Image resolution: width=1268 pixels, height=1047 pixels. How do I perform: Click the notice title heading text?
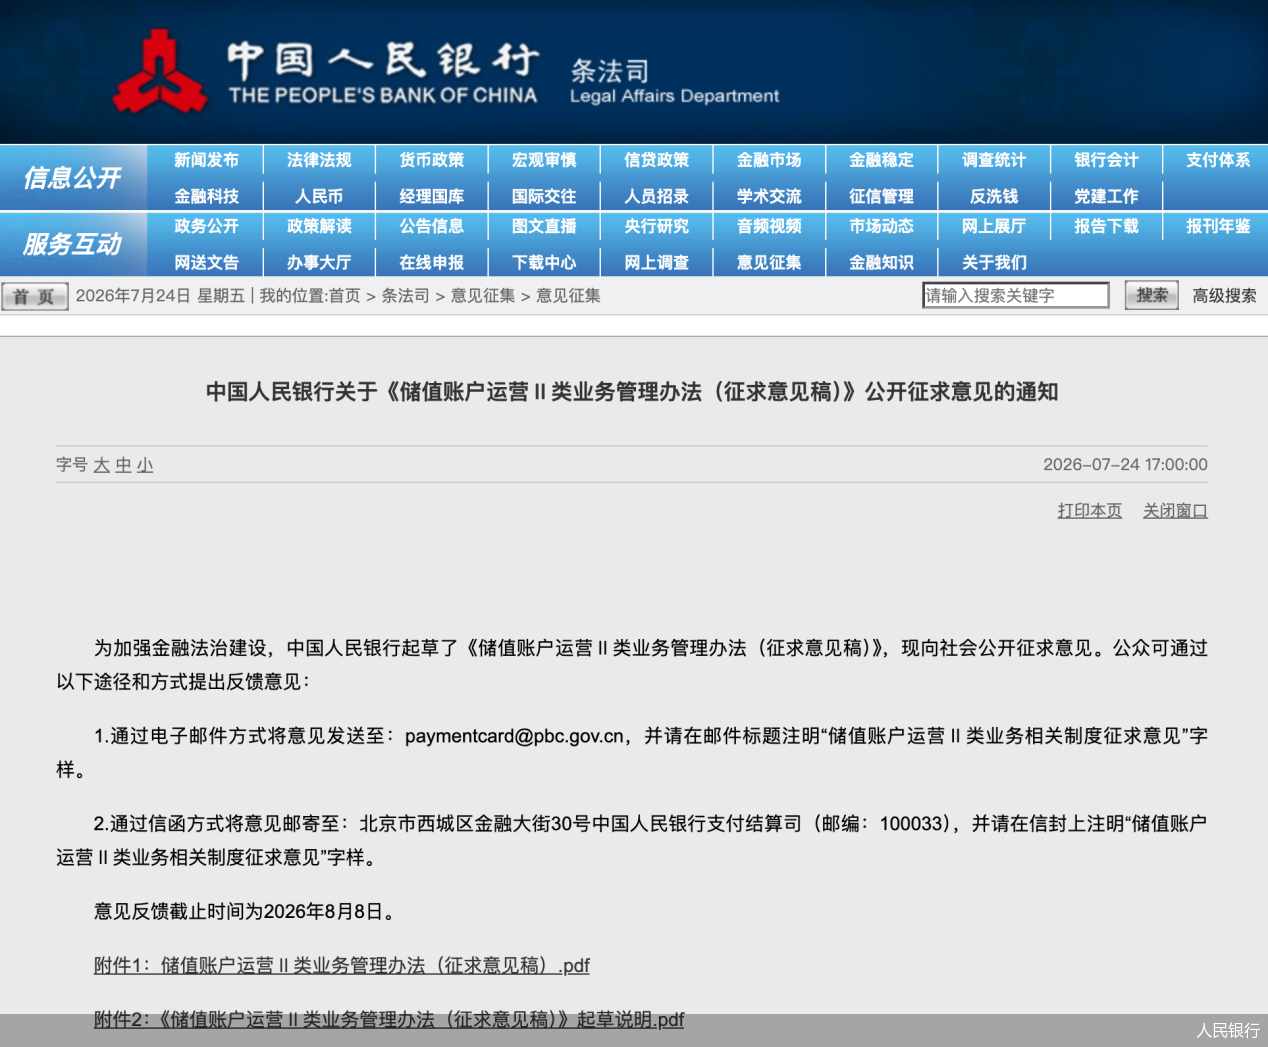(632, 392)
